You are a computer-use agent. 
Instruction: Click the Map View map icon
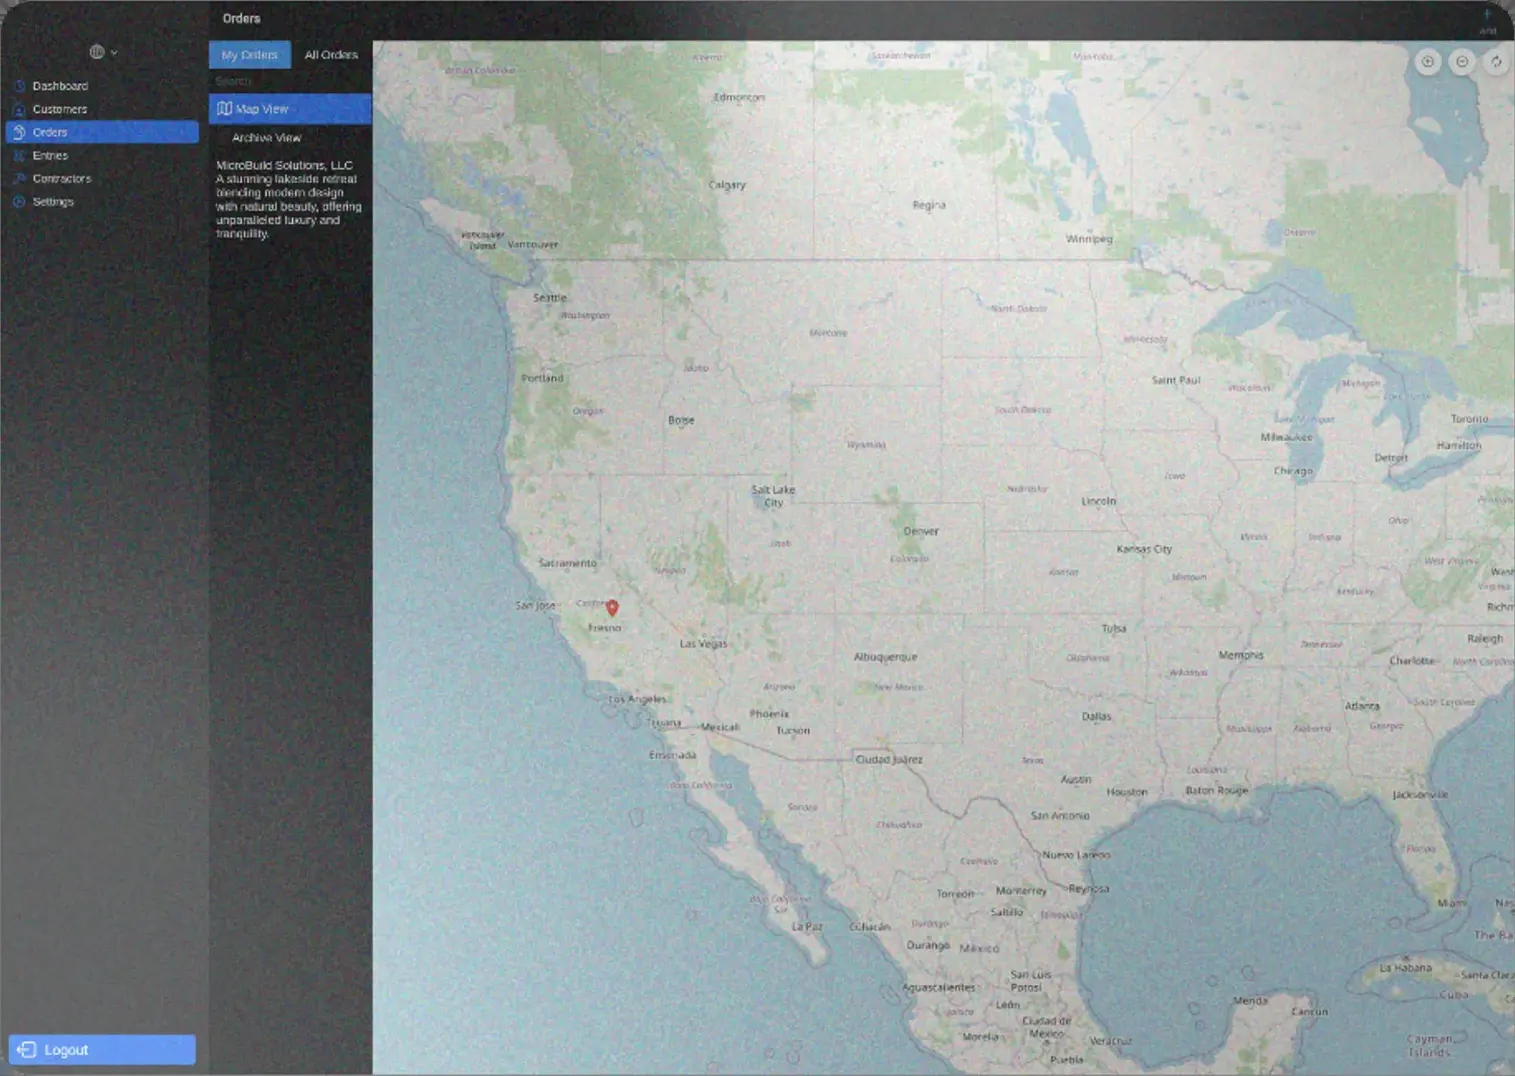coord(225,109)
